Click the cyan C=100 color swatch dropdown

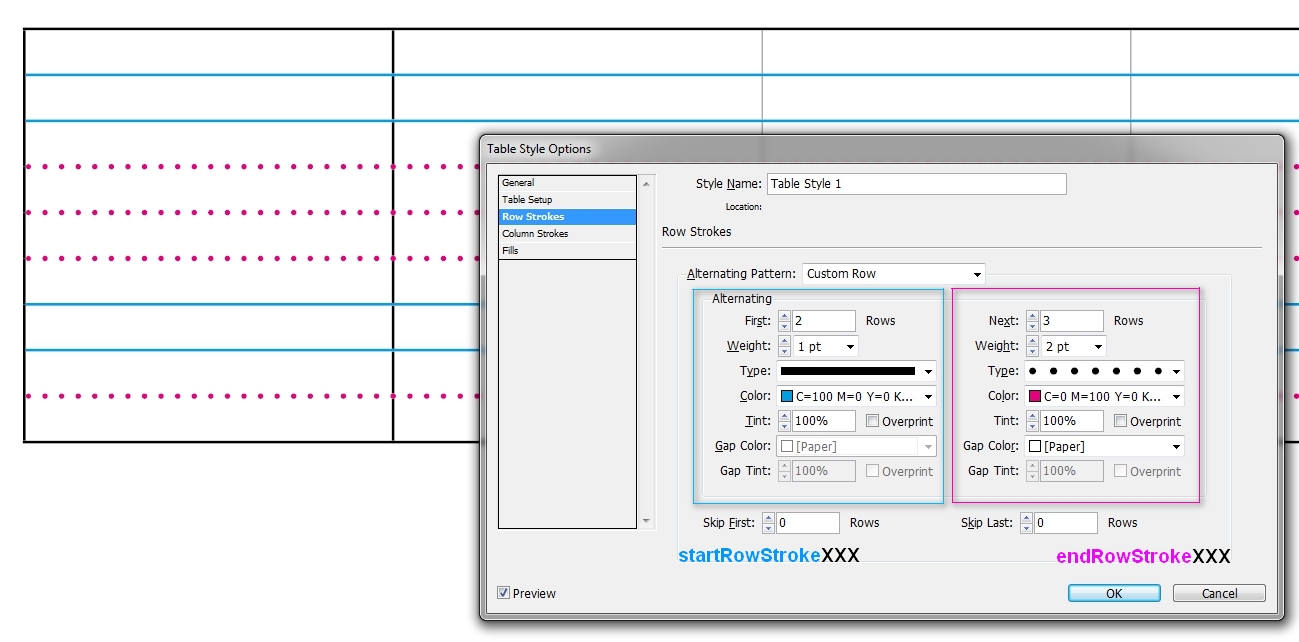coord(856,396)
